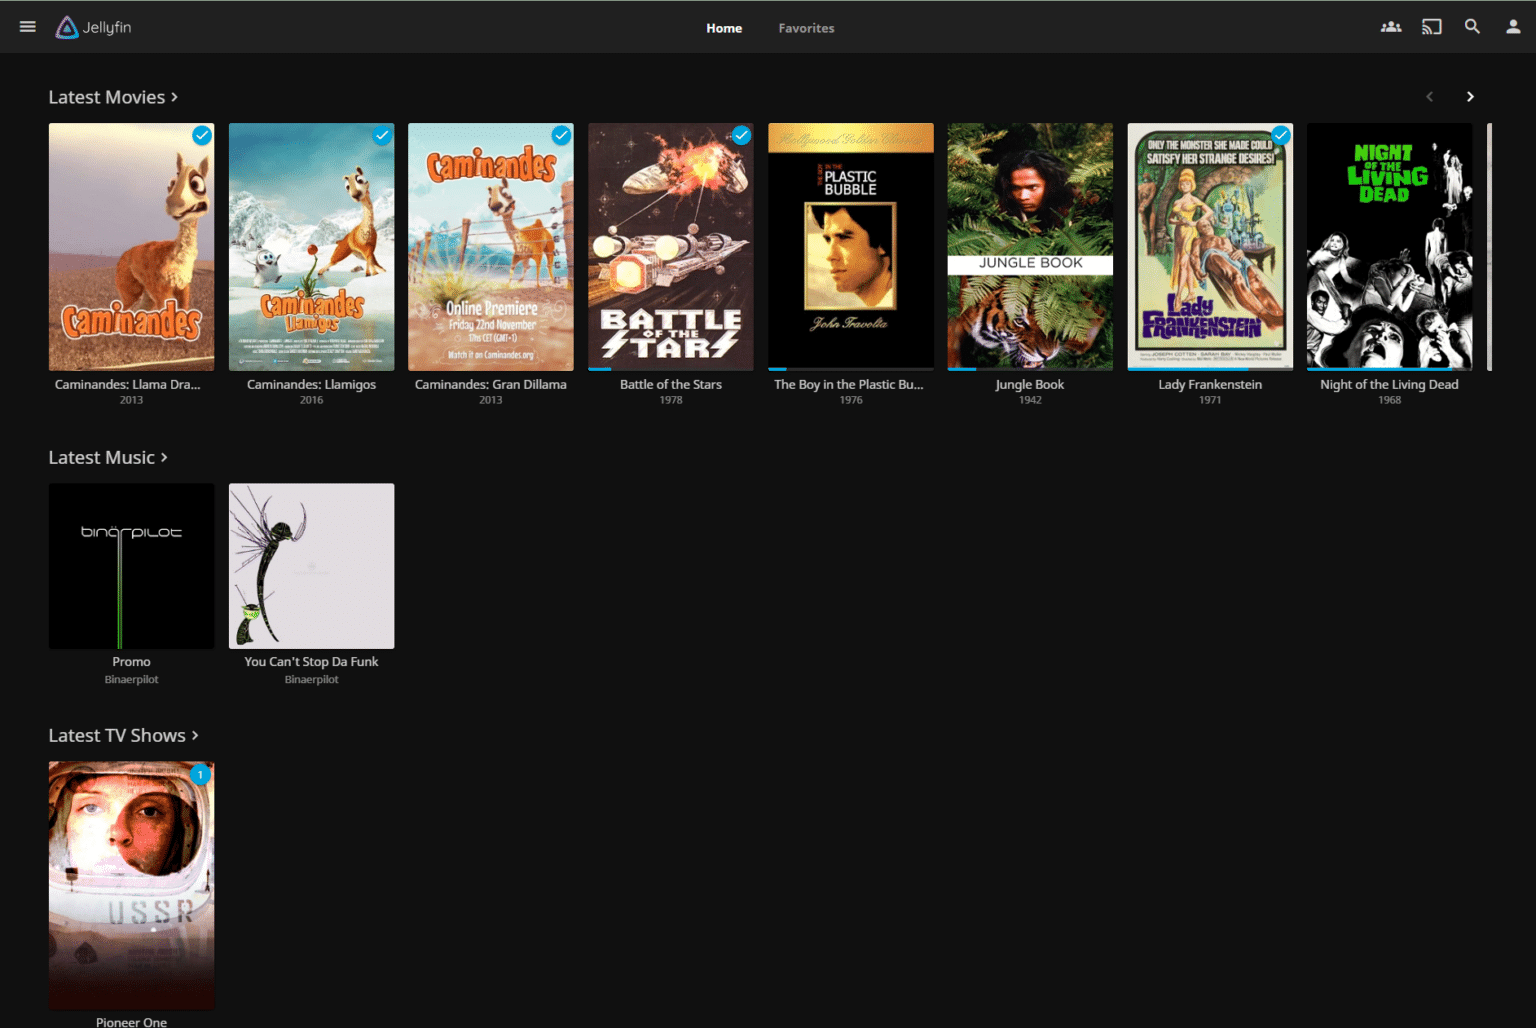Open the Night of the Living Dead poster
The image size is (1536, 1028).
click(x=1390, y=247)
